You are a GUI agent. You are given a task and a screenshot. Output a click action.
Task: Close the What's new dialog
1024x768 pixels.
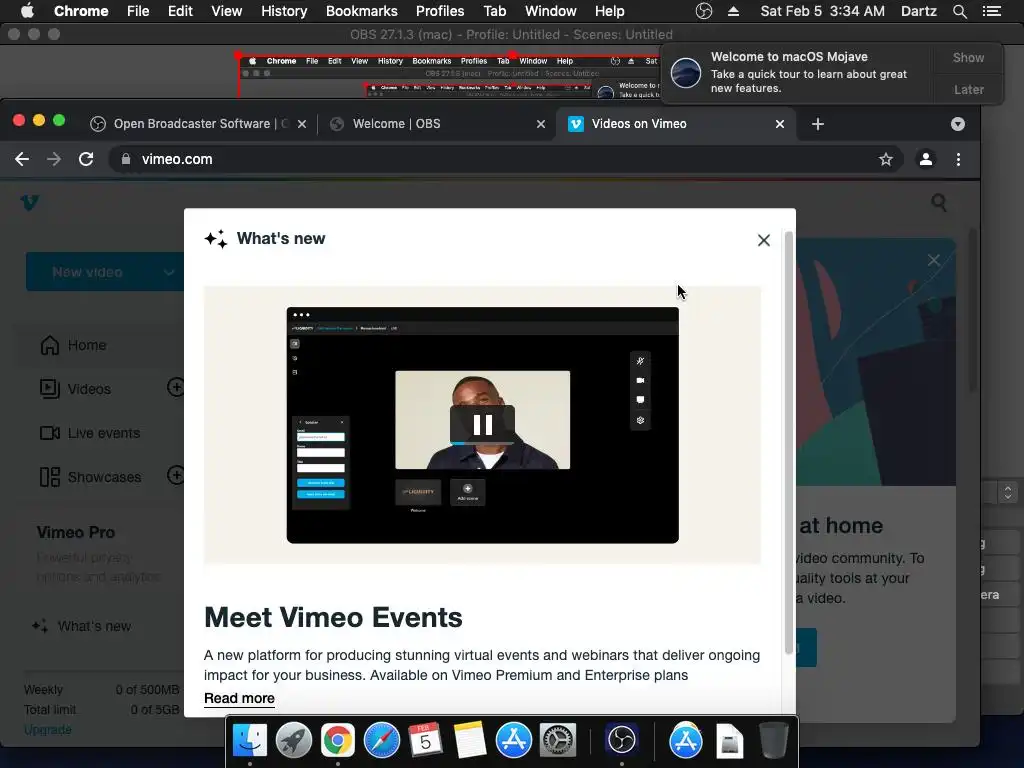pyautogui.click(x=763, y=240)
